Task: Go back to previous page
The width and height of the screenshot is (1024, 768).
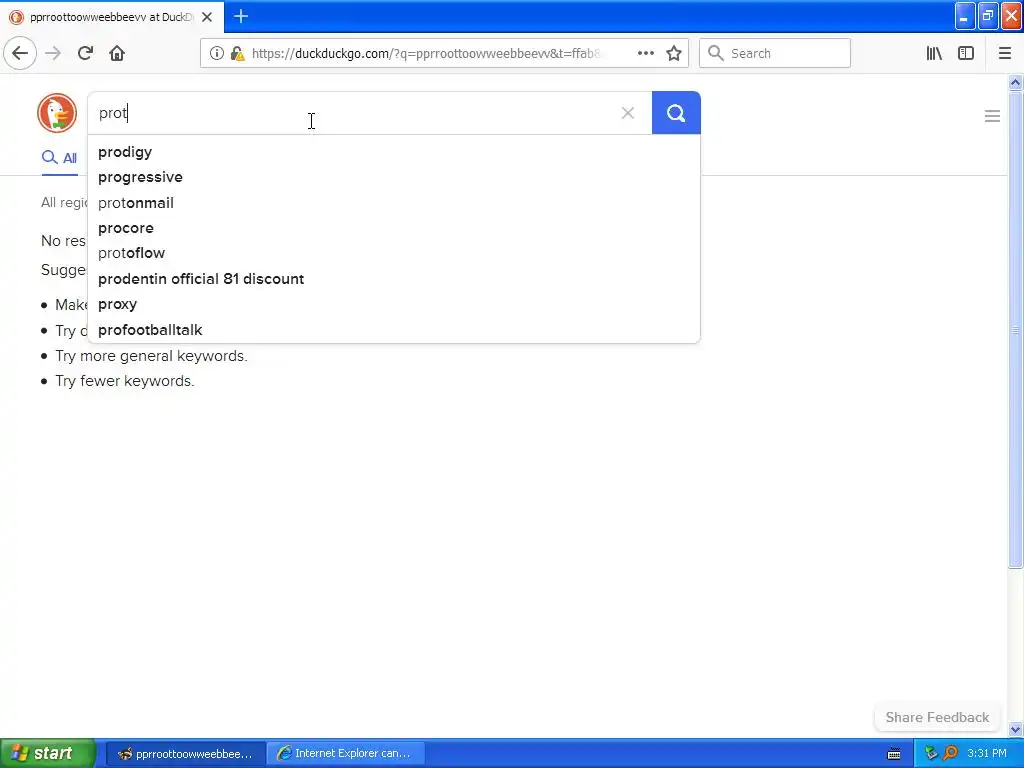Action: point(20,54)
